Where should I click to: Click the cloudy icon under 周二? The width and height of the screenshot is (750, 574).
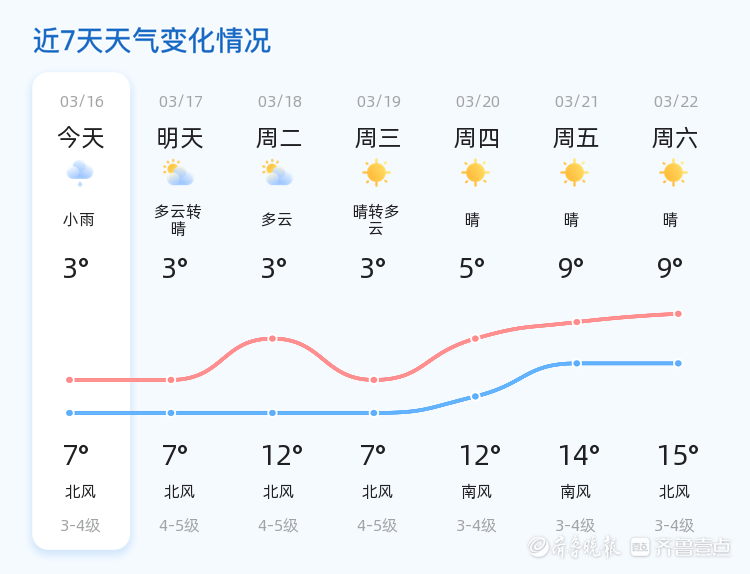[277, 173]
